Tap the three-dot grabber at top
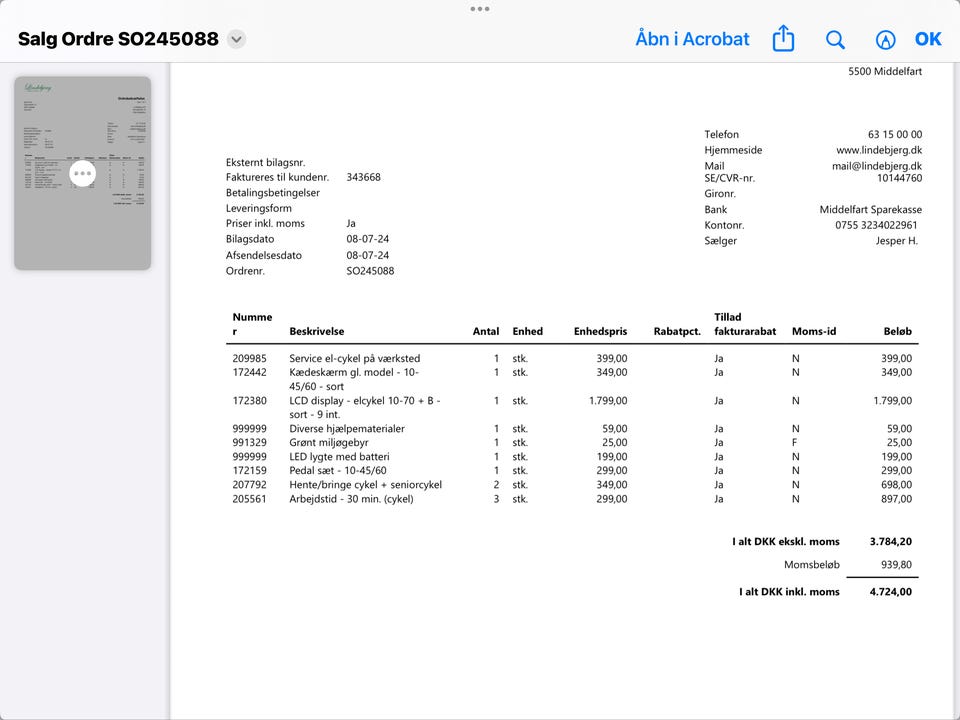This screenshot has height=720, width=960. coord(479,9)
